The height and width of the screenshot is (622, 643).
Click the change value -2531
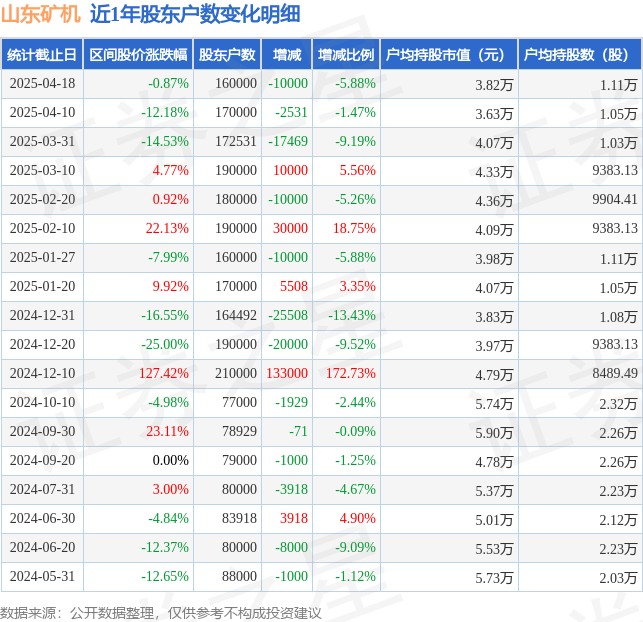[291, 112]
